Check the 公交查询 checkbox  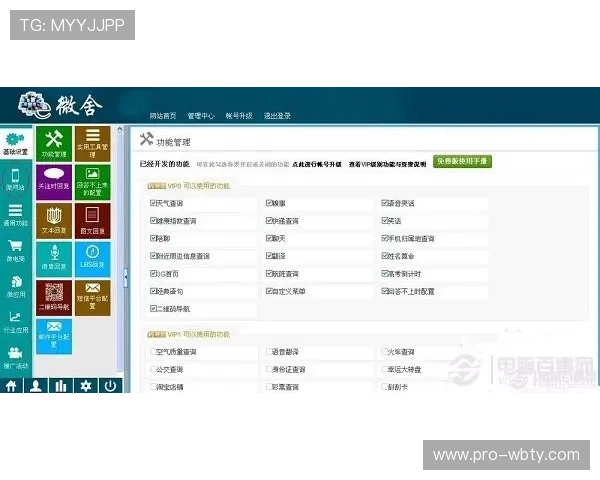pyautogui.click(x=153, y=369)
